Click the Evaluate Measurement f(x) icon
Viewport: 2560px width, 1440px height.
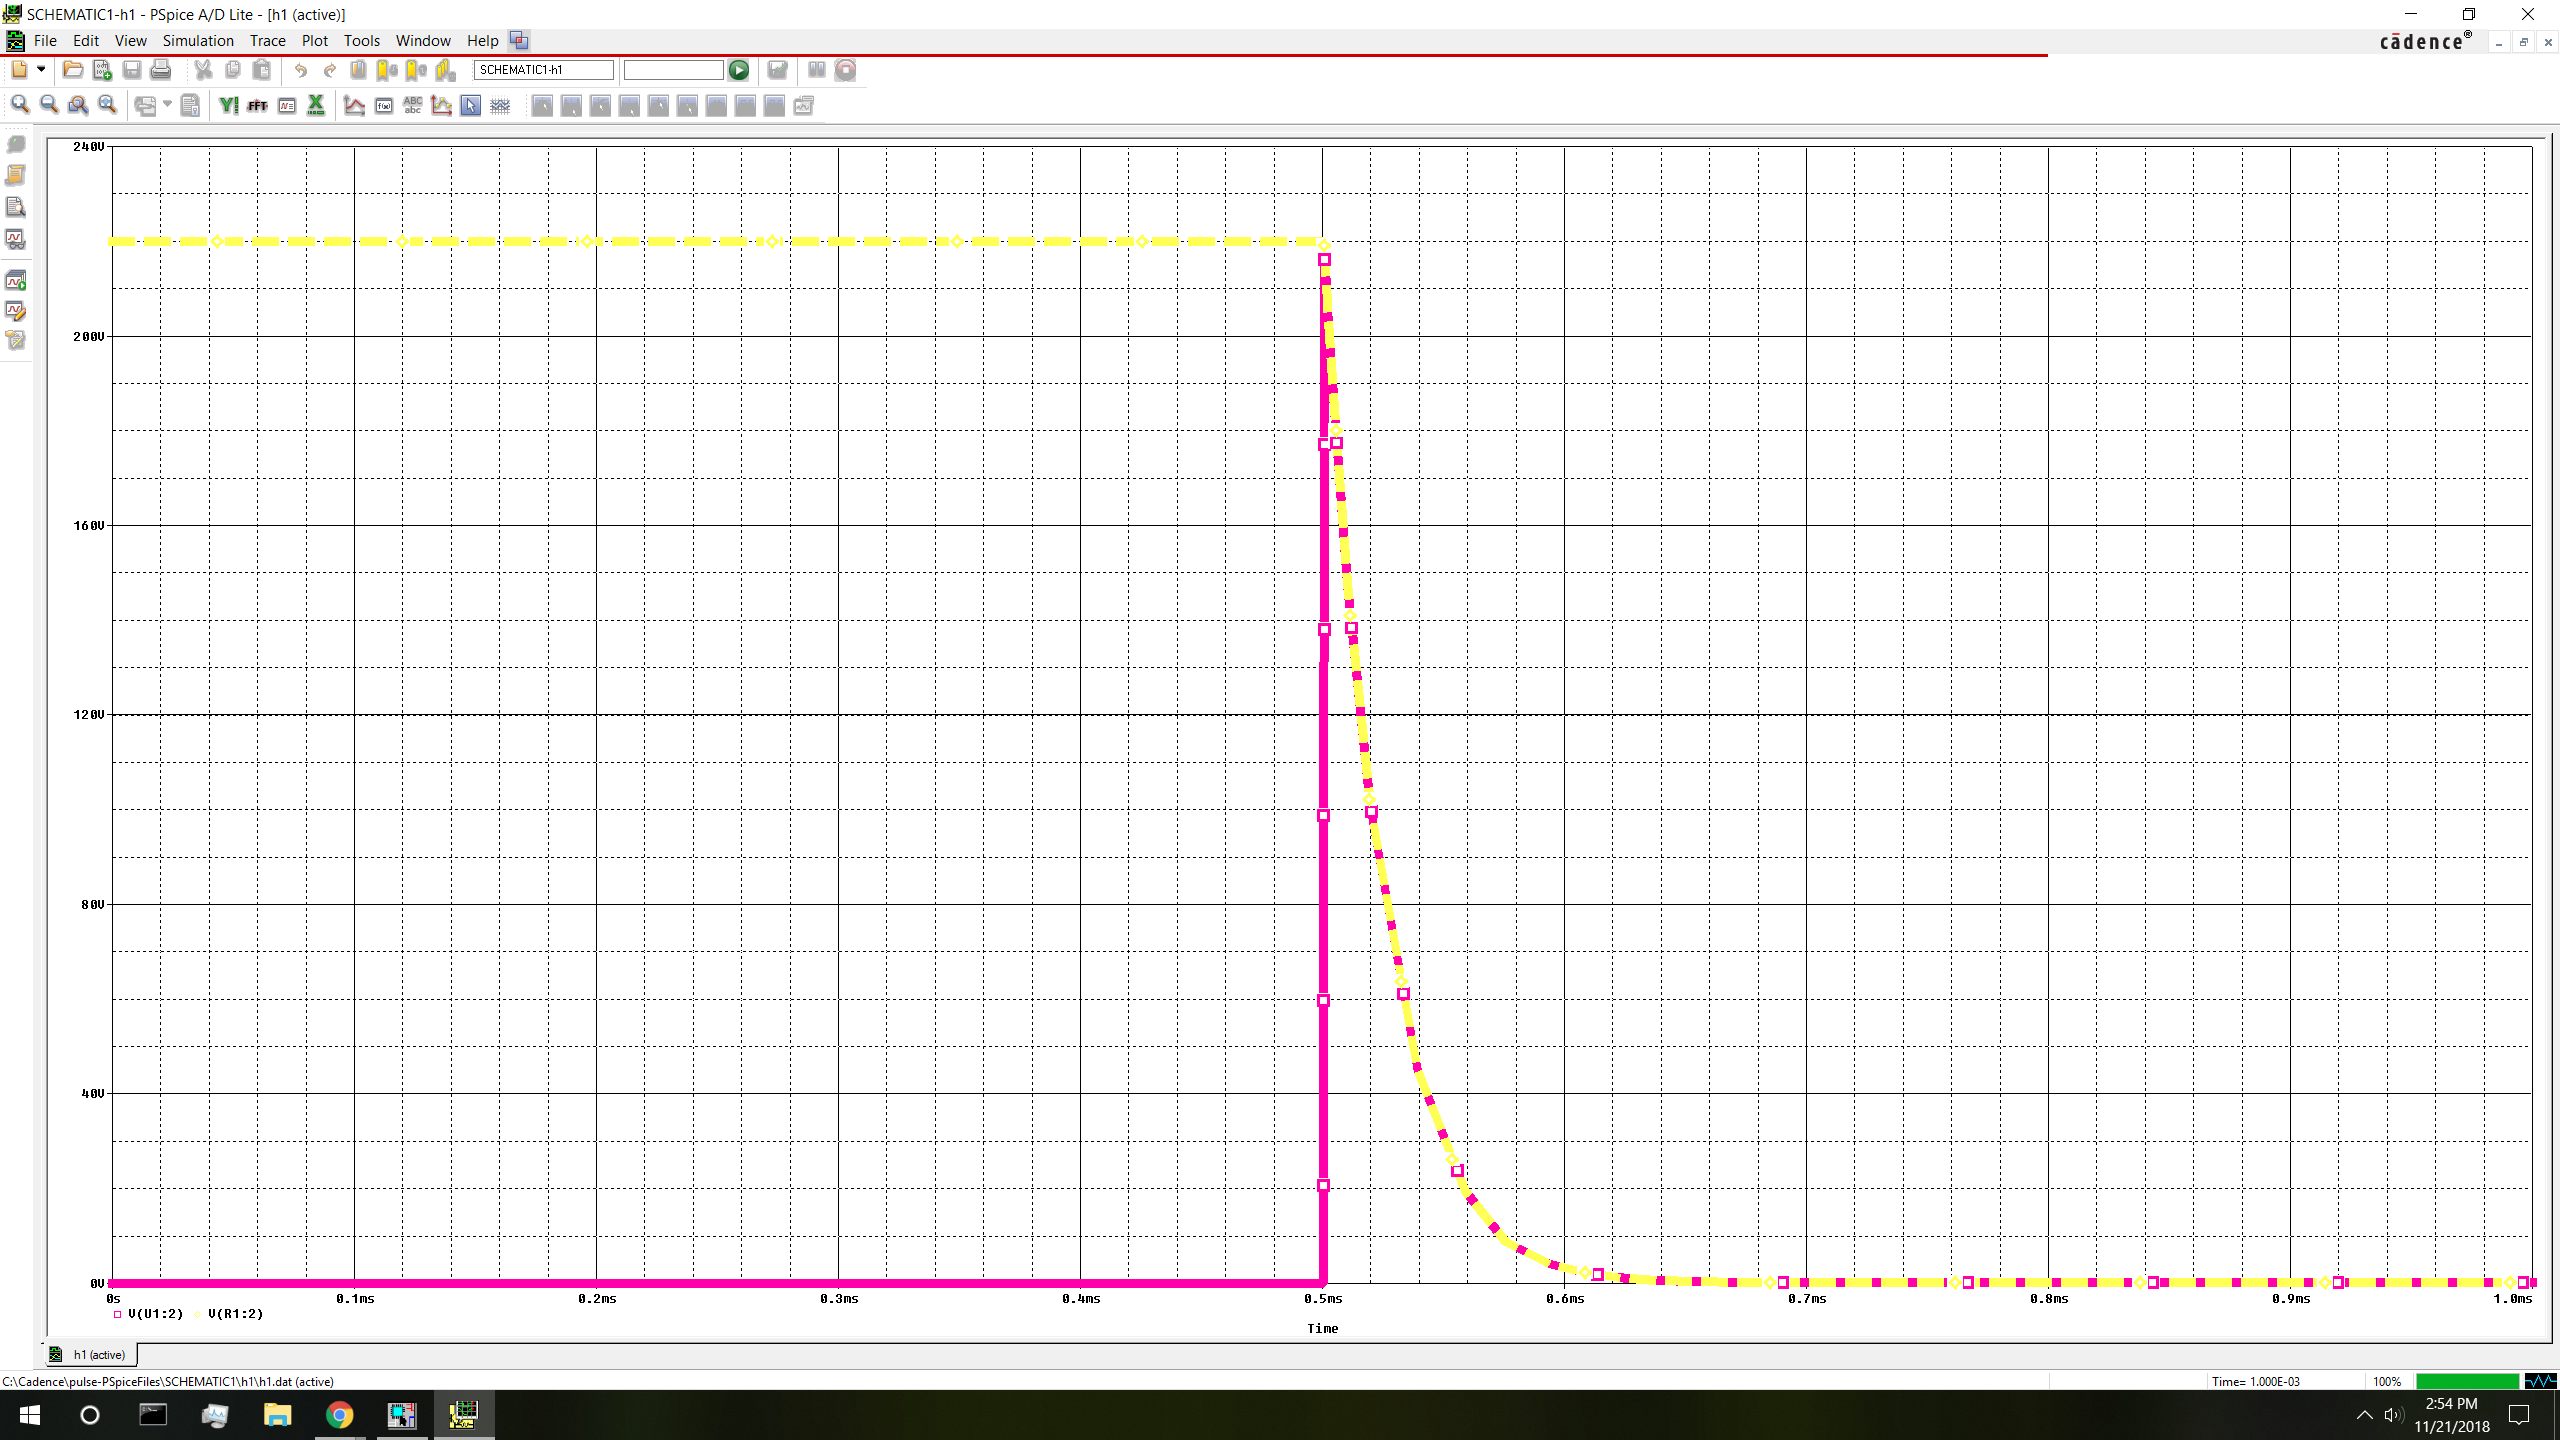(384, 105)
